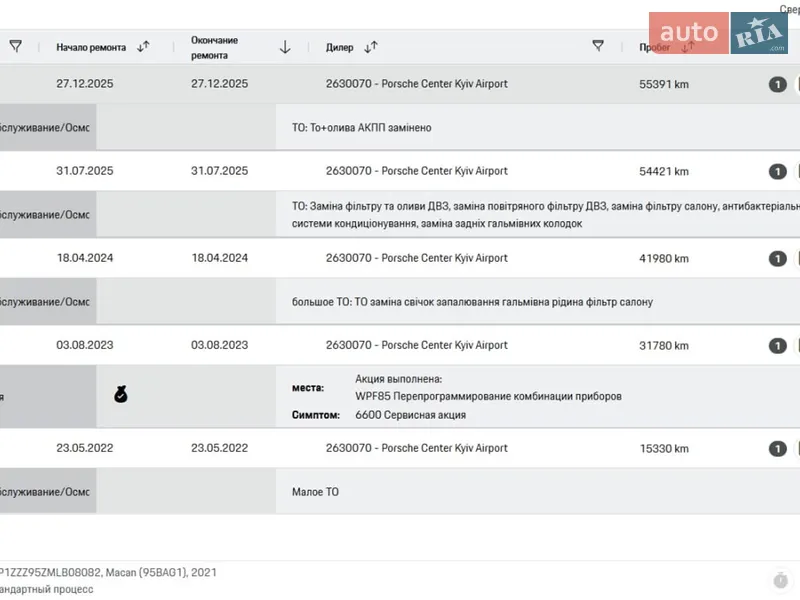Select start date 18.04.2024 cell
This screenshot has height=600, width=800.
(85, 258)
